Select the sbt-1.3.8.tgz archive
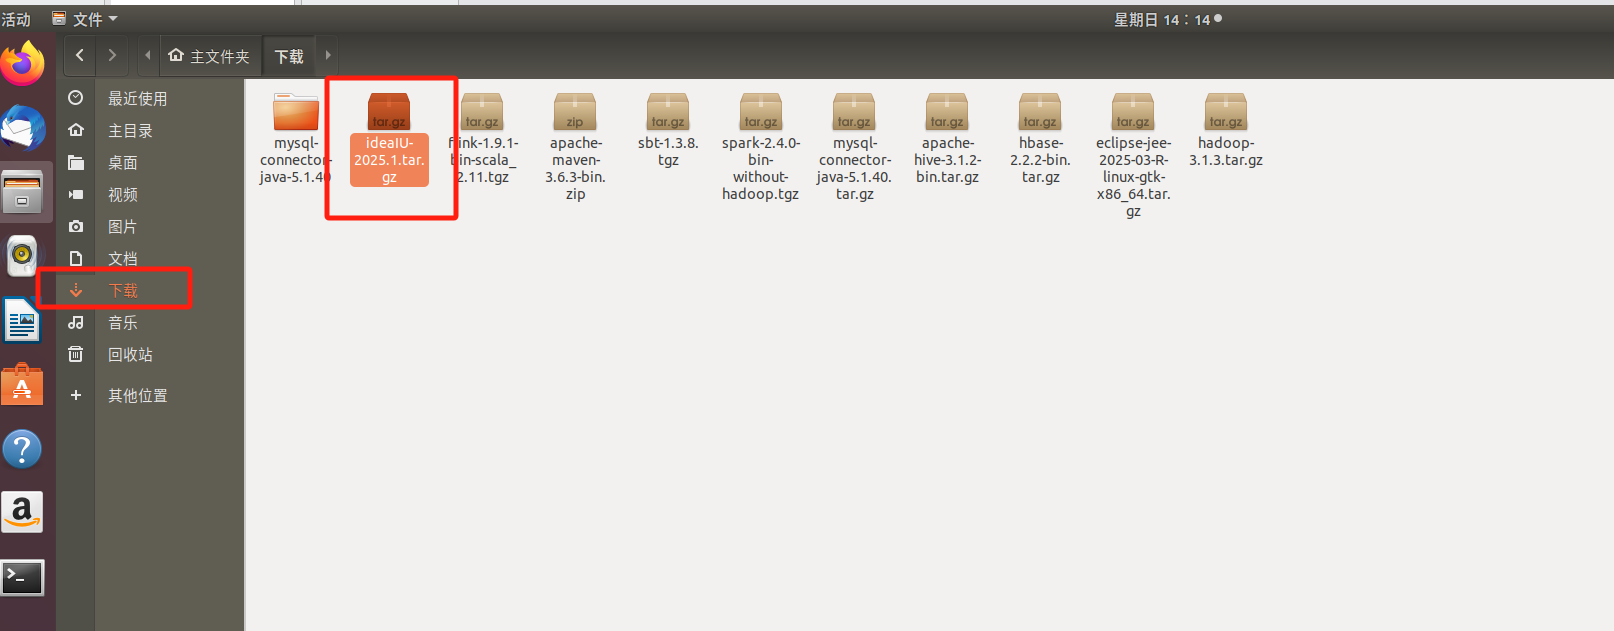The height and width of the screenshot is (631, 1614). [667, 112]
